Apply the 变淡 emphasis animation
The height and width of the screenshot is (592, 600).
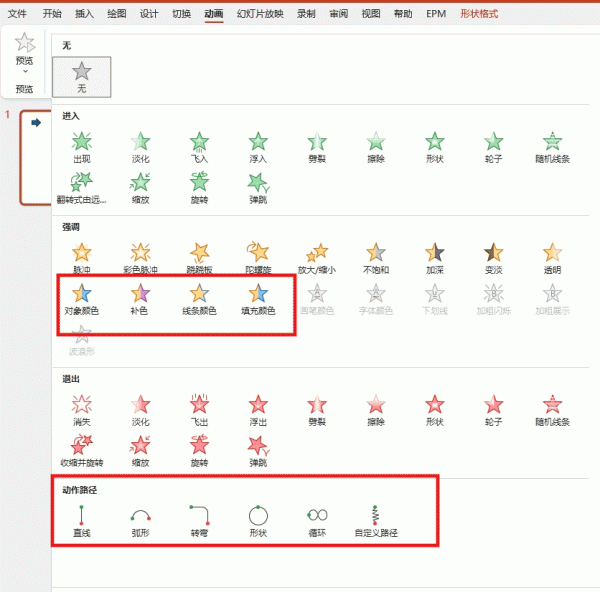coord(494,258)
